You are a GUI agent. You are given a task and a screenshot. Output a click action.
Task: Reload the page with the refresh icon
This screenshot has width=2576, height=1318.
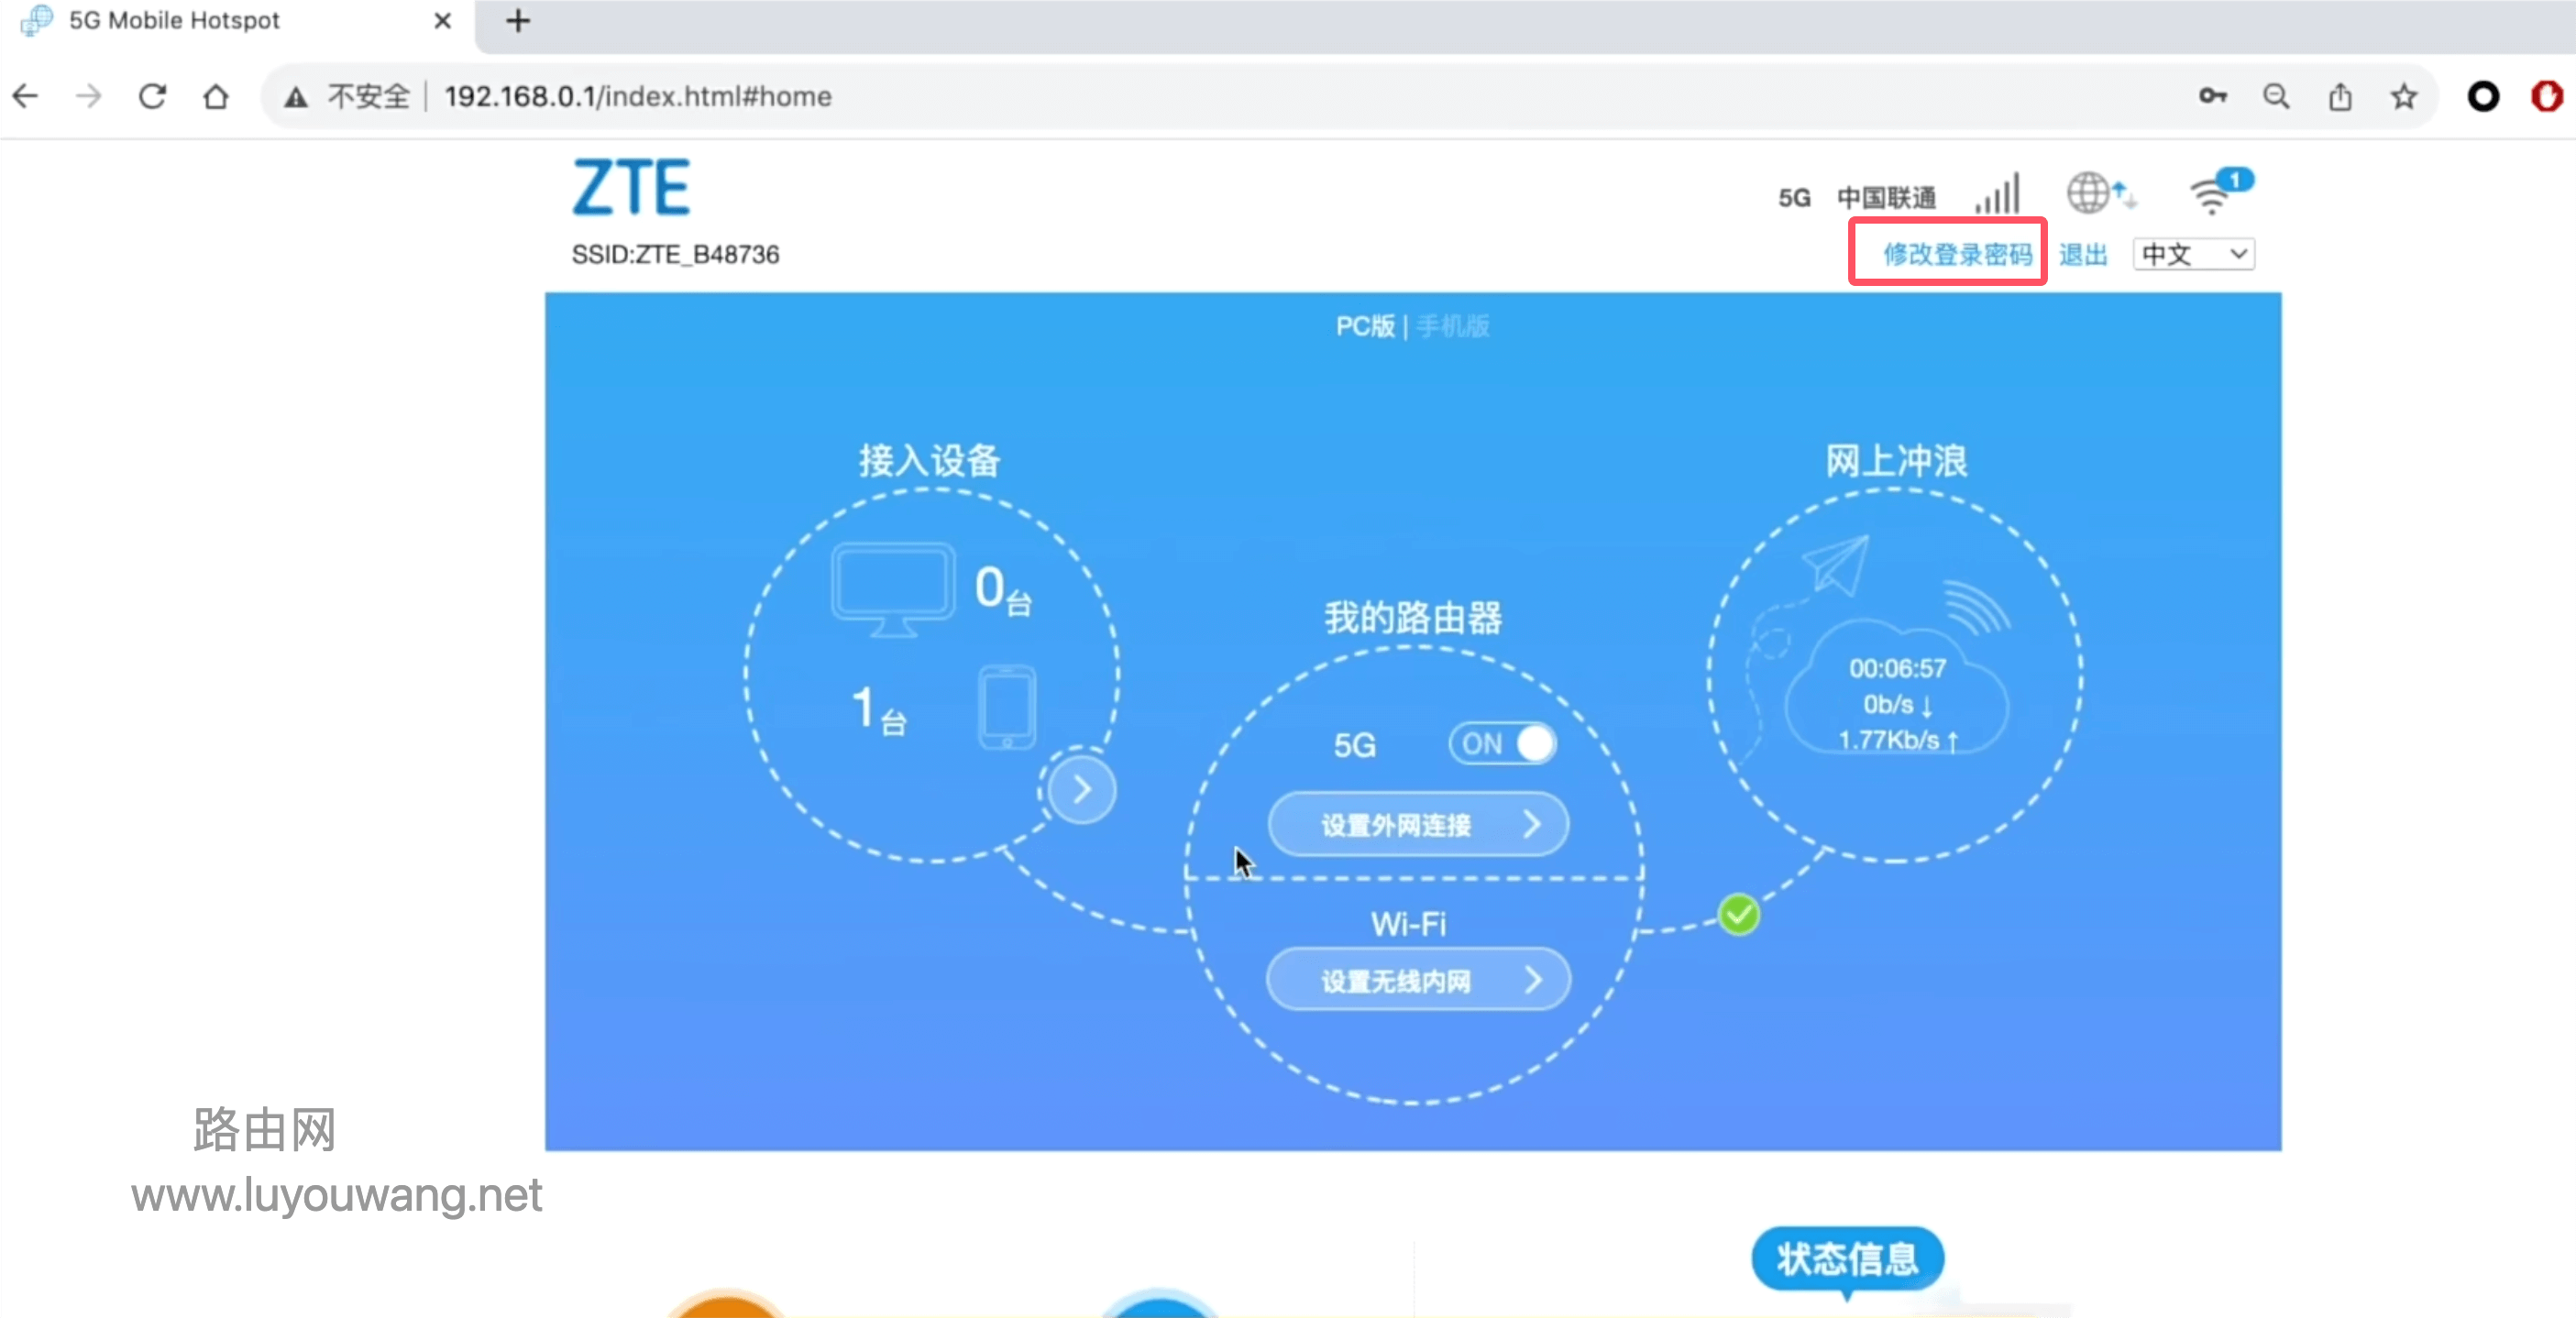pos(151,96)
